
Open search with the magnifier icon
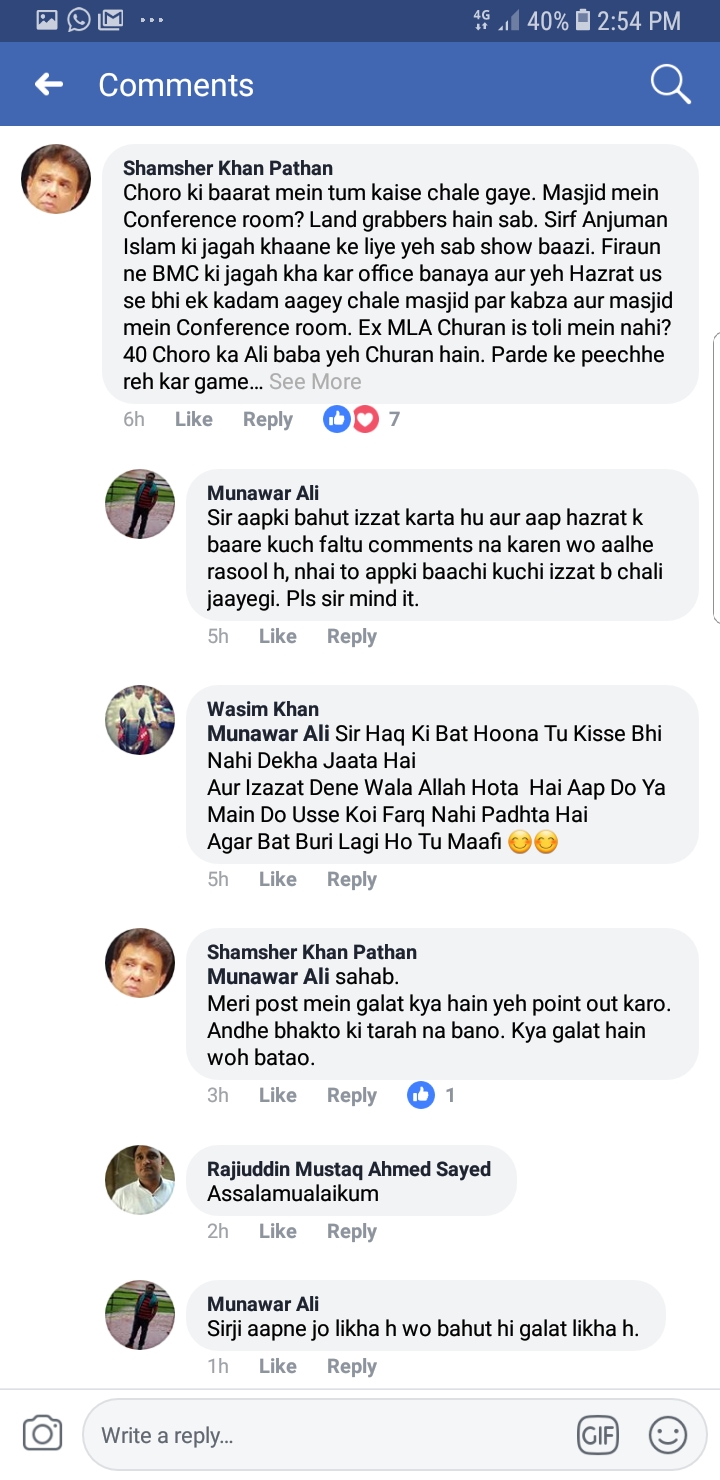670,85
